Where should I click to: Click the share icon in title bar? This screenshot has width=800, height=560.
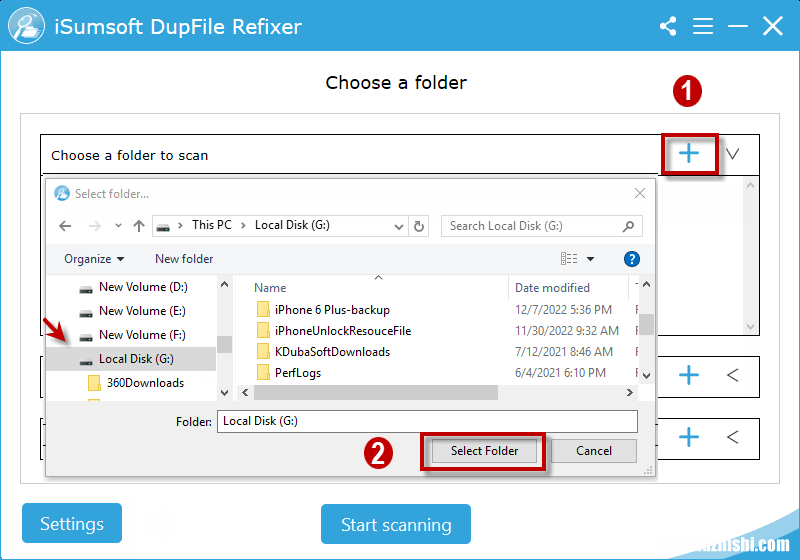[x=668, y=27]
